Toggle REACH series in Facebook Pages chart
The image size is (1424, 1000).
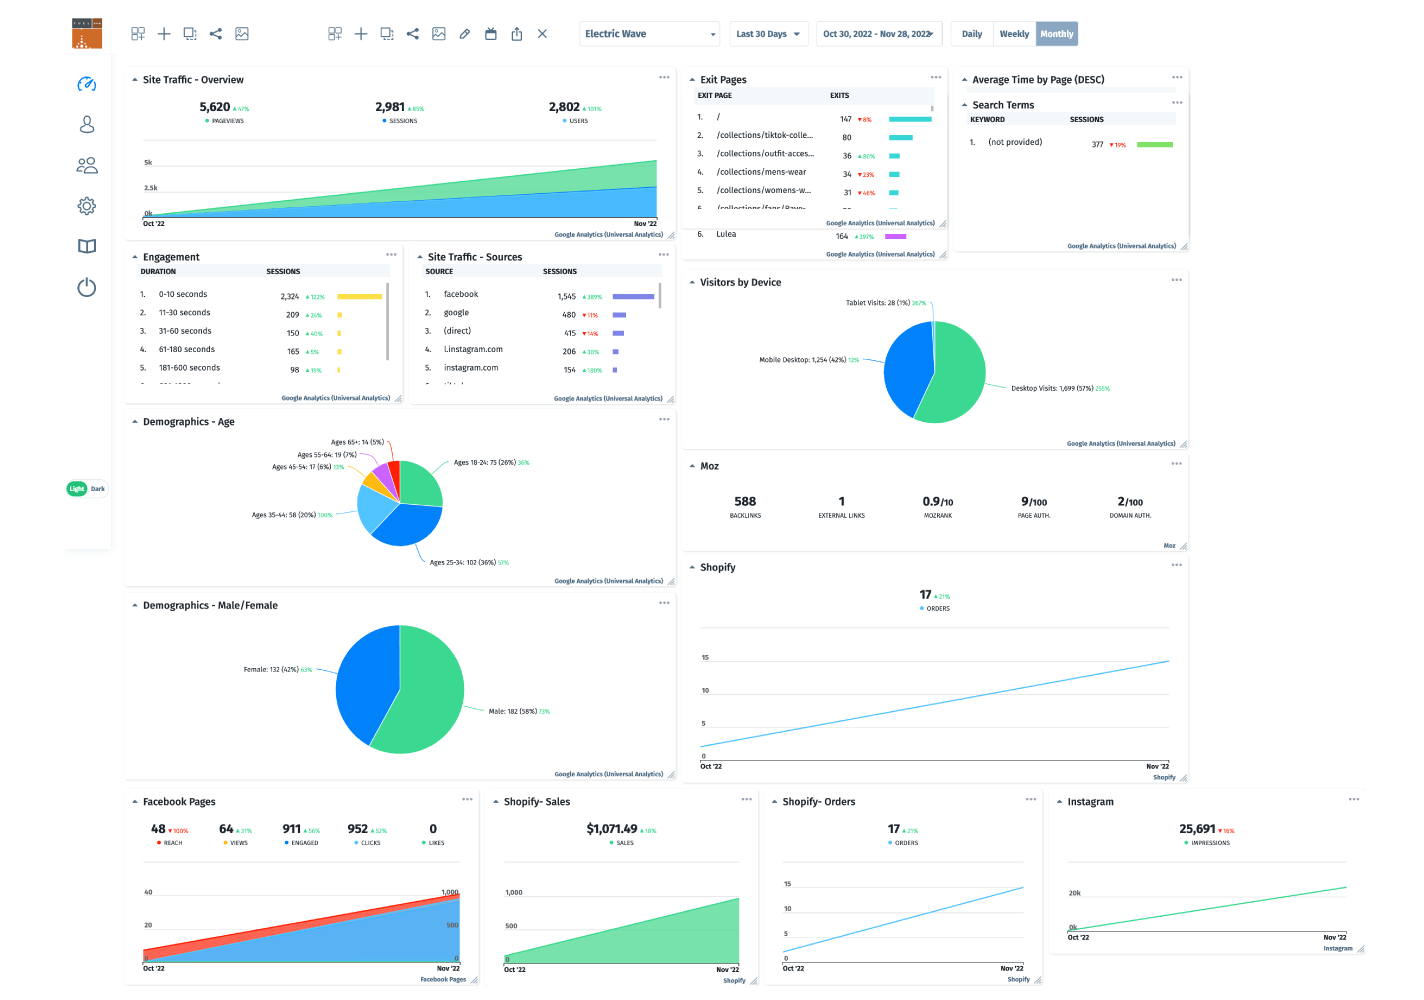[x=170, y=843]
